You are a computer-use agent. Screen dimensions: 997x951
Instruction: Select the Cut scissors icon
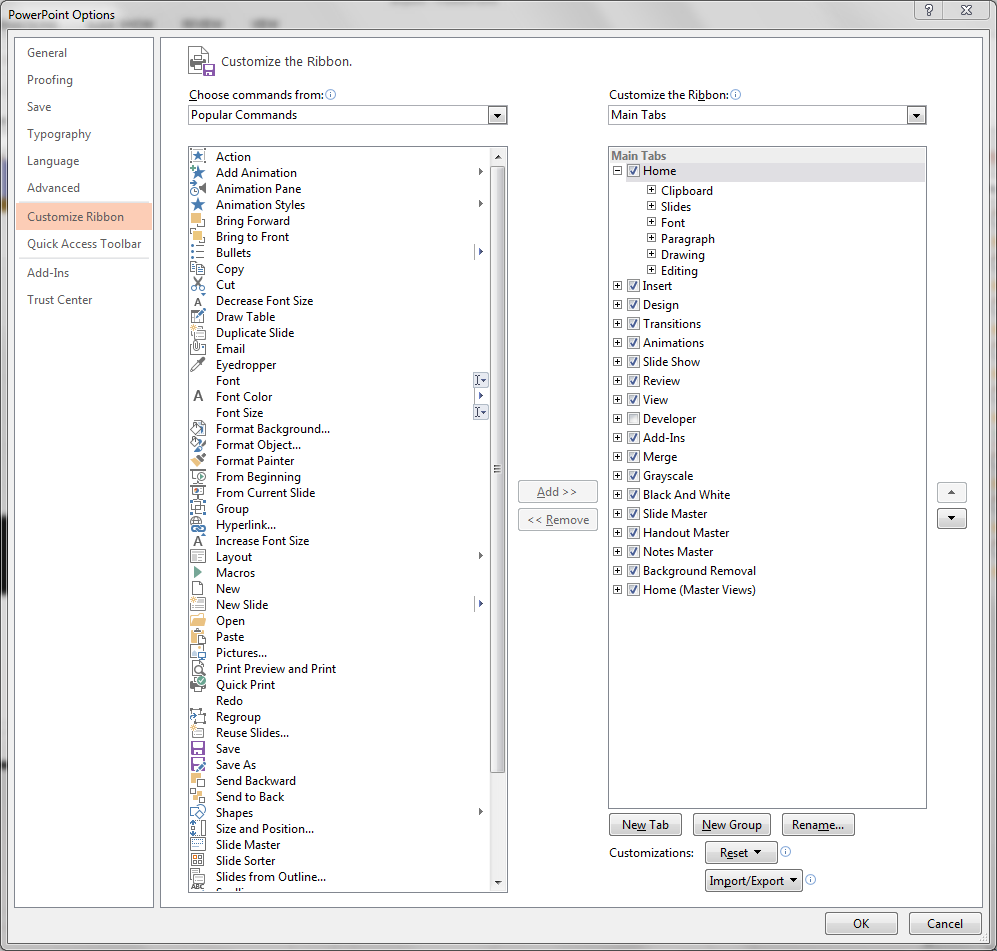198,284
